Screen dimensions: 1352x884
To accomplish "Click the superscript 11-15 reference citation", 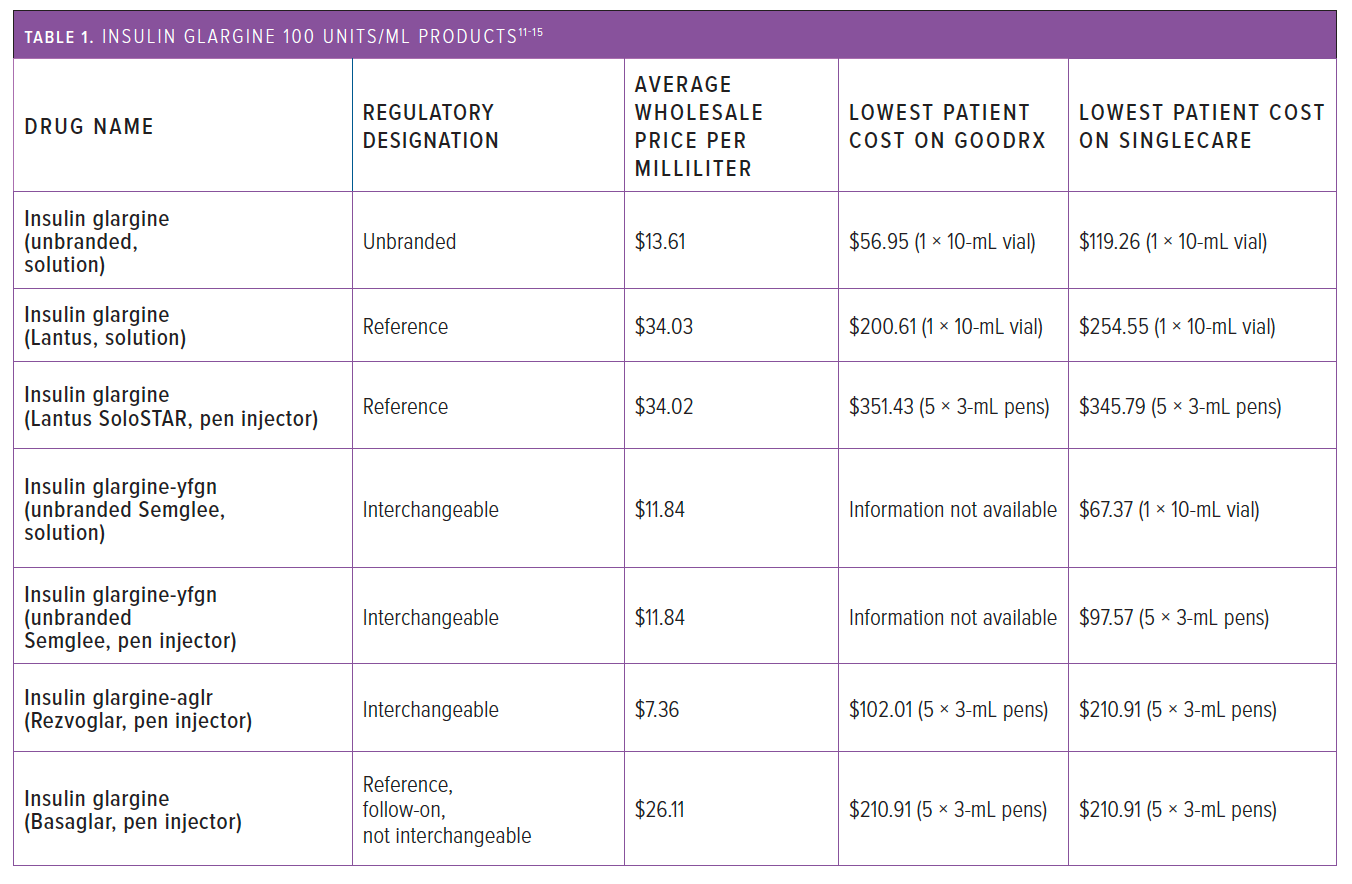I will click(x=530, y=32).
